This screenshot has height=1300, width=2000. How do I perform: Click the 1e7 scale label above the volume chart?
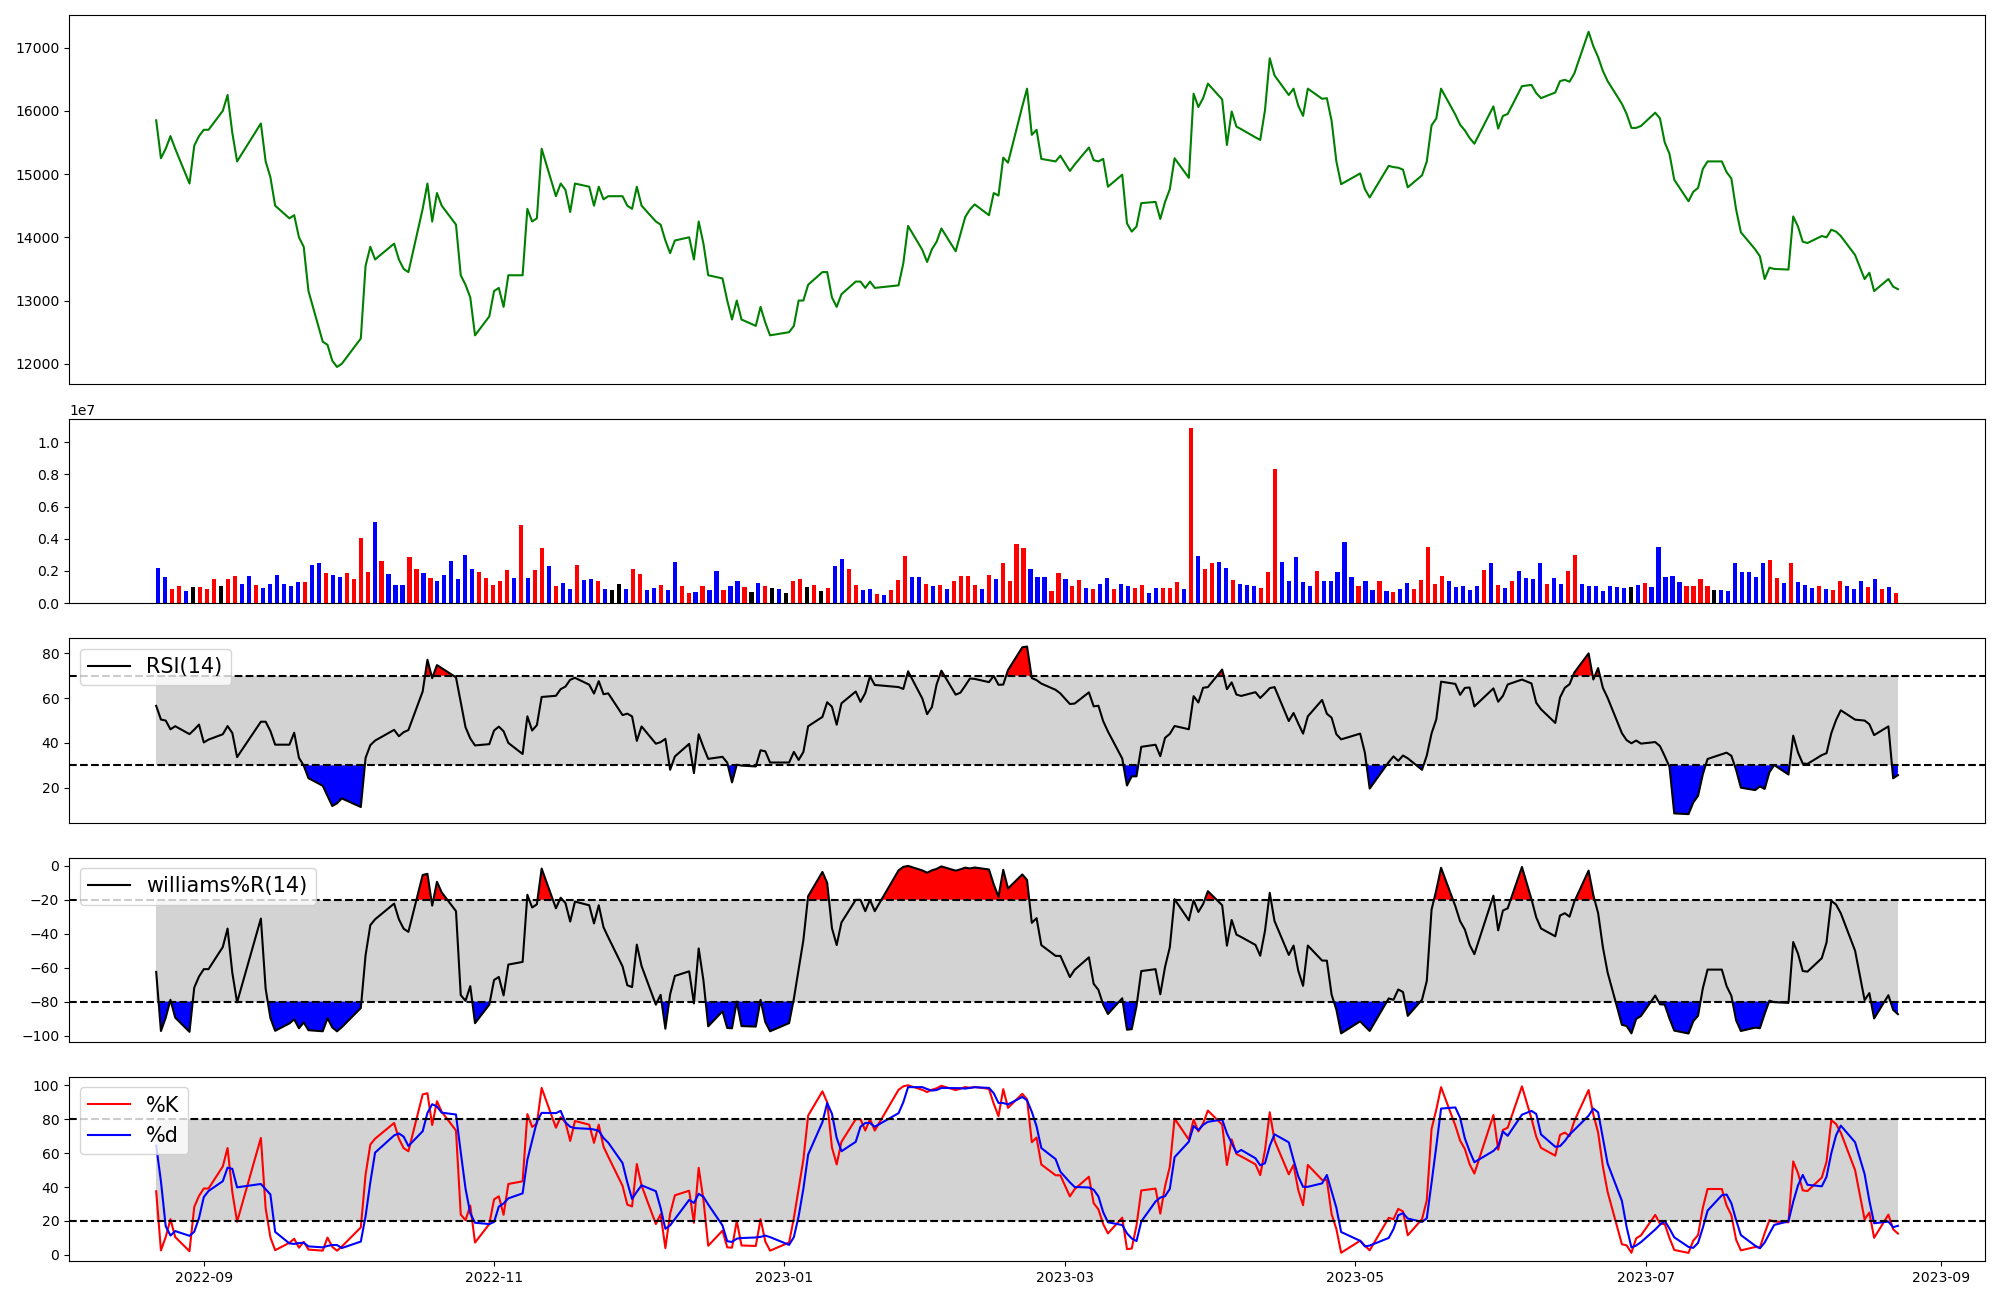coord(82,410)
